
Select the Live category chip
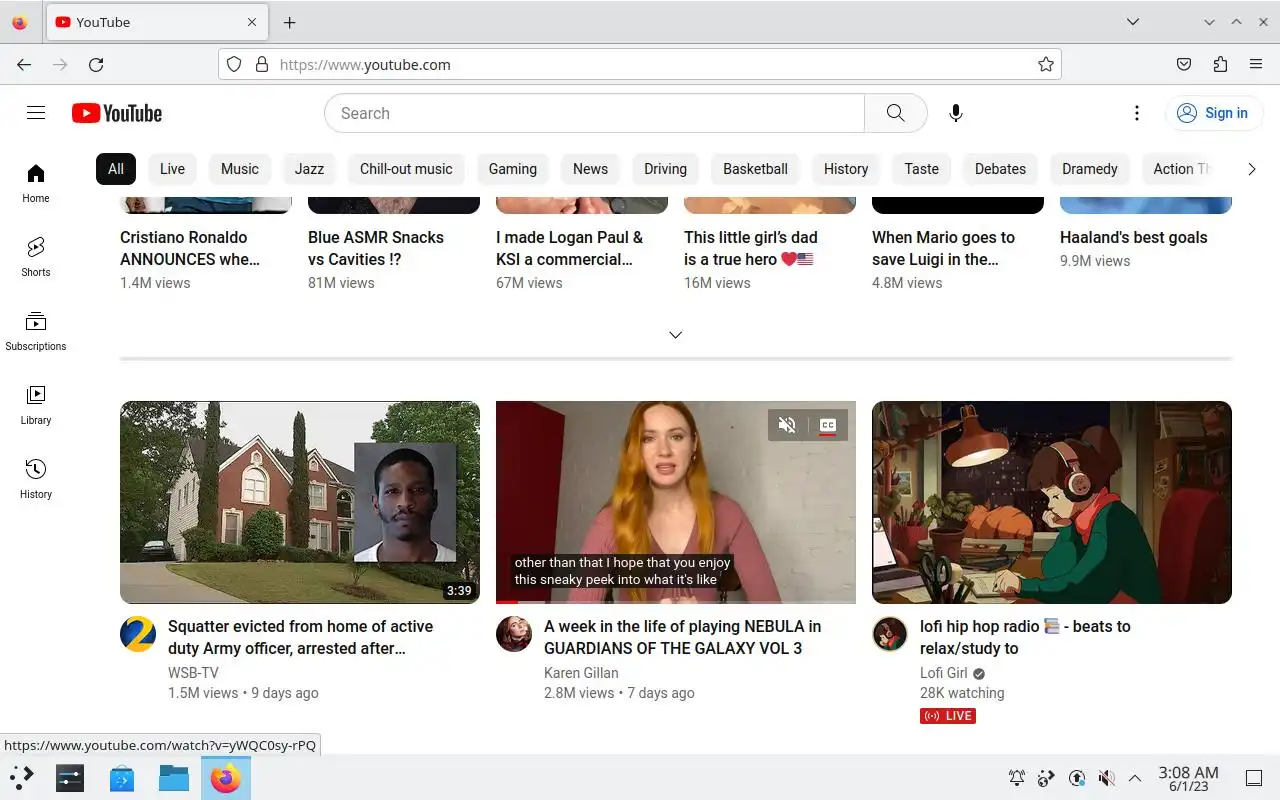172,169
